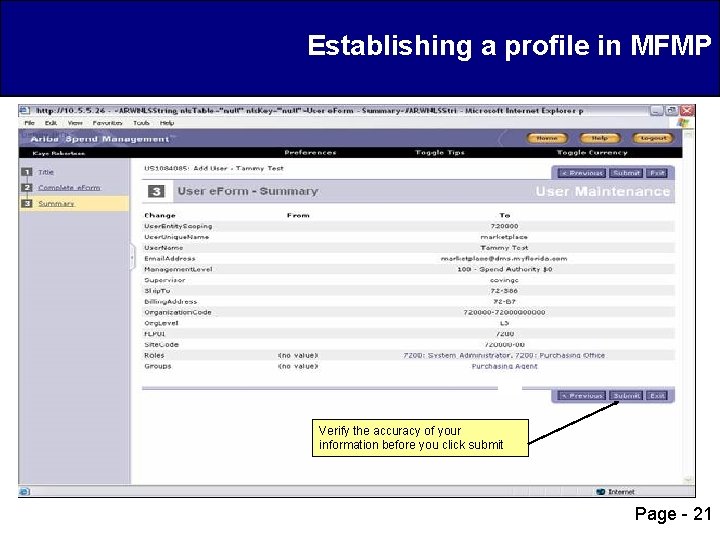Click the large 3 icon beside User eForm - Summary
Screen dimensions: 720x540
[156, 191]
